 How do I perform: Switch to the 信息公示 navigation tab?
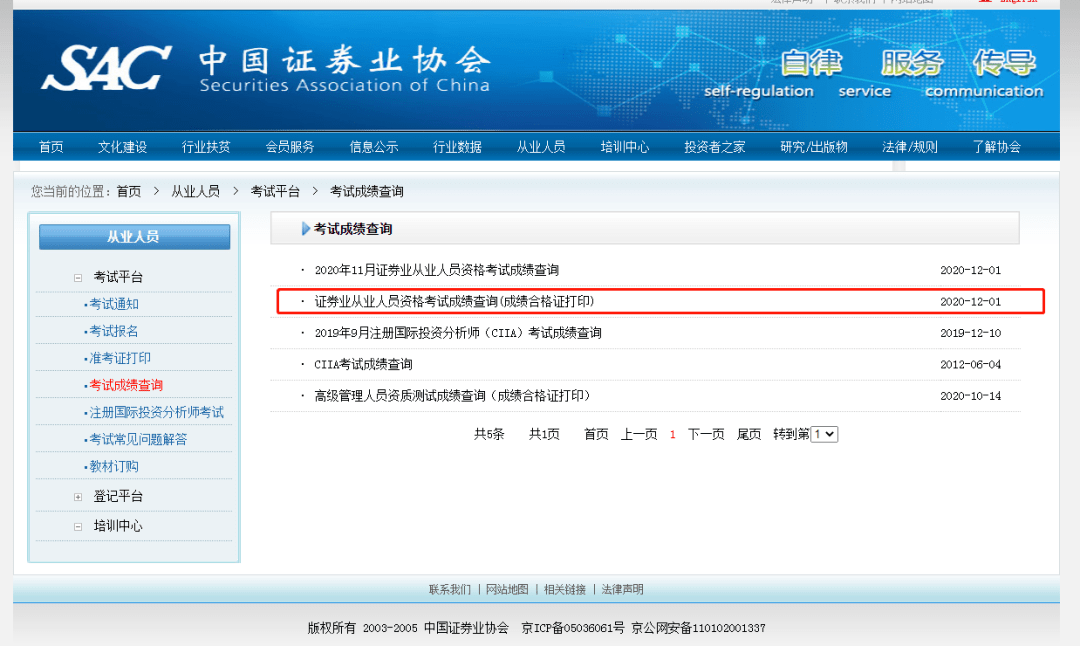tap(373, 146)
